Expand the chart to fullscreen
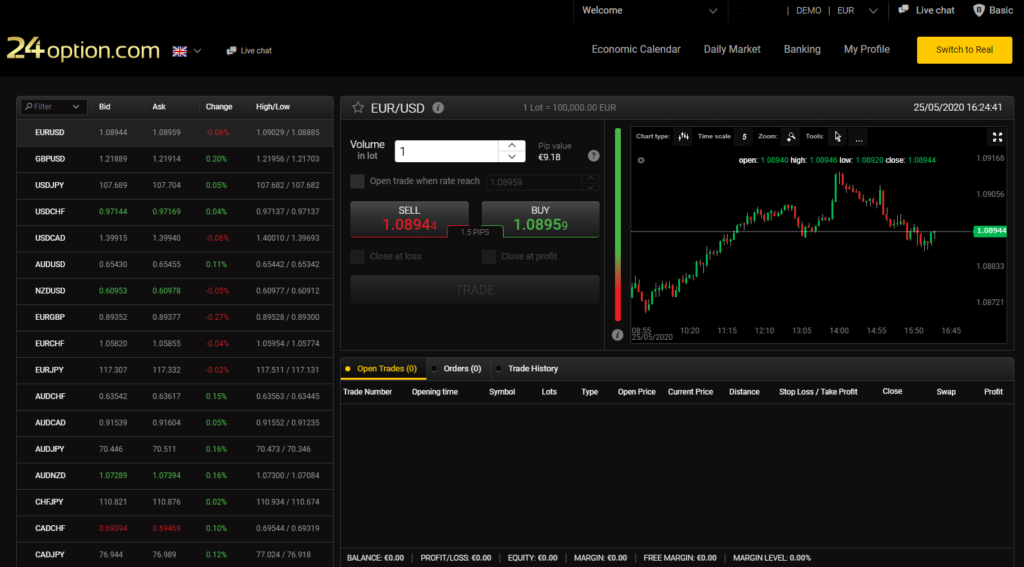 pyautogui.click(x=997, y=137)
